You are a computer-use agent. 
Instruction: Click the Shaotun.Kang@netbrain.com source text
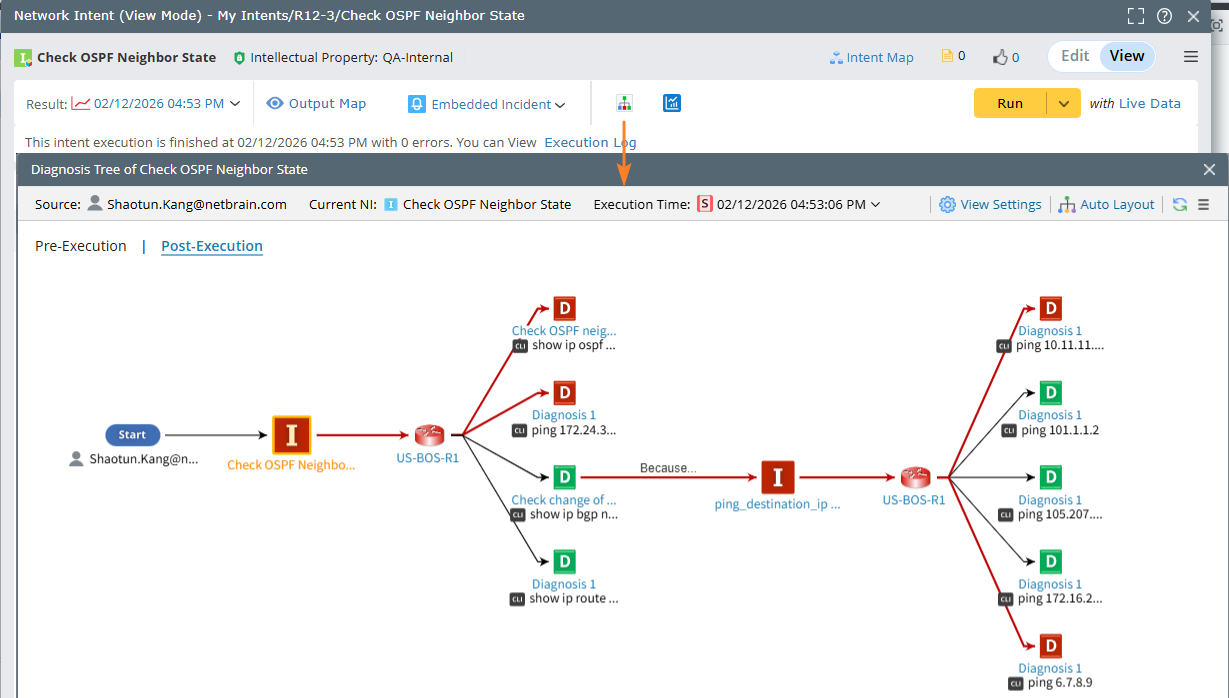(x=196, y=204)
